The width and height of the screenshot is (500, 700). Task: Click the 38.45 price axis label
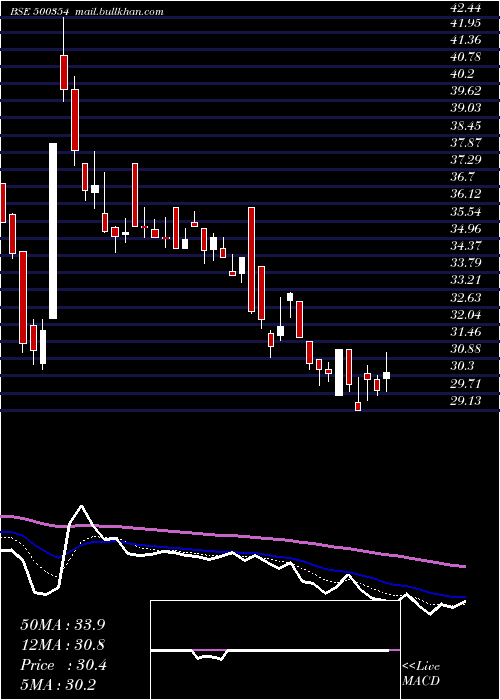466,126
